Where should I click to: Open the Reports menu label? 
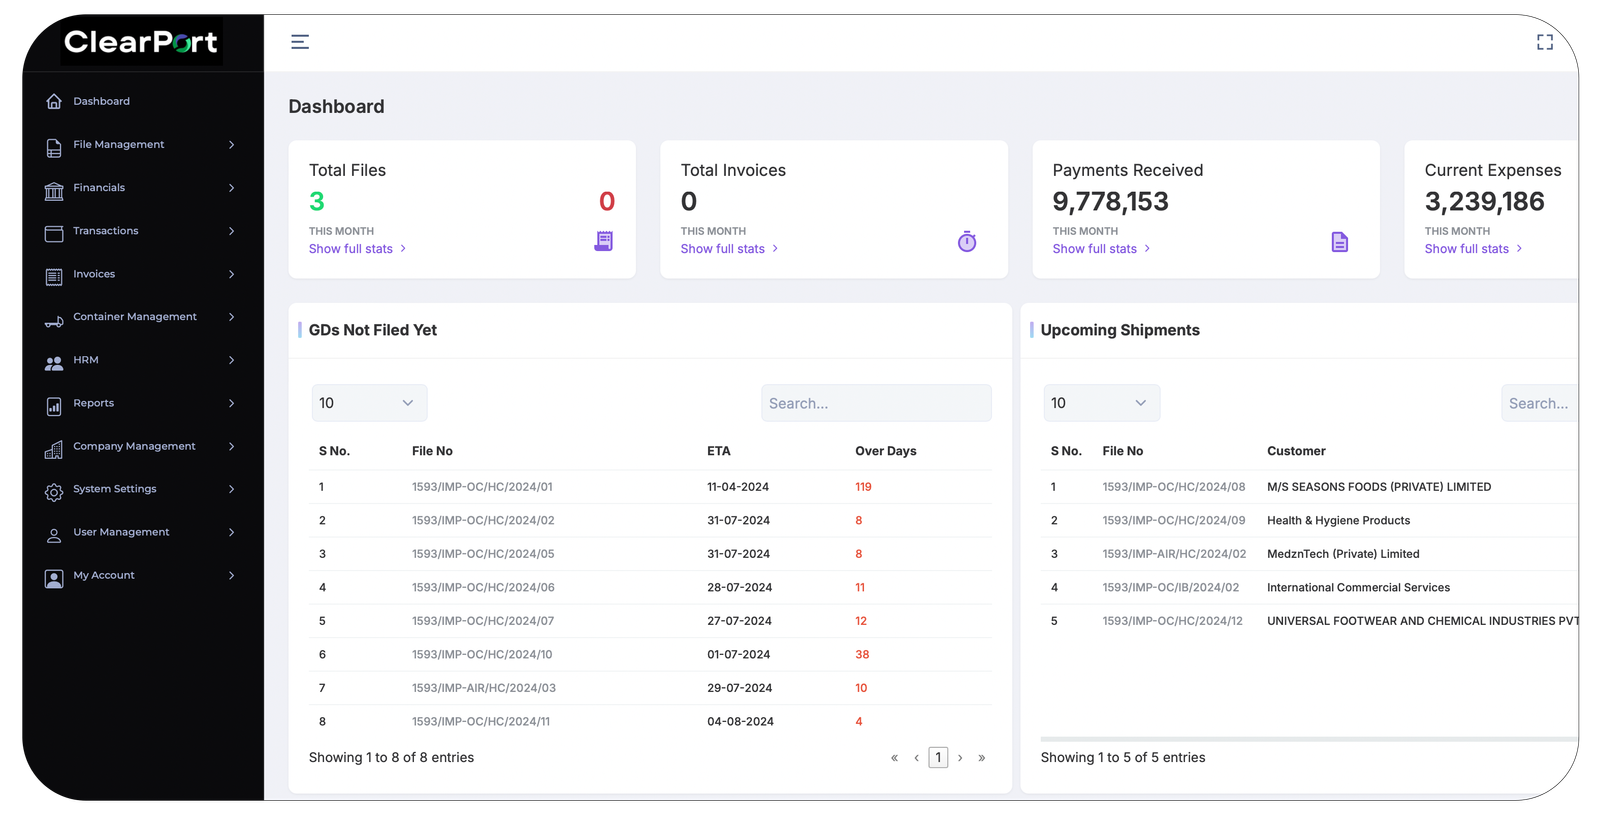(93, 403)
